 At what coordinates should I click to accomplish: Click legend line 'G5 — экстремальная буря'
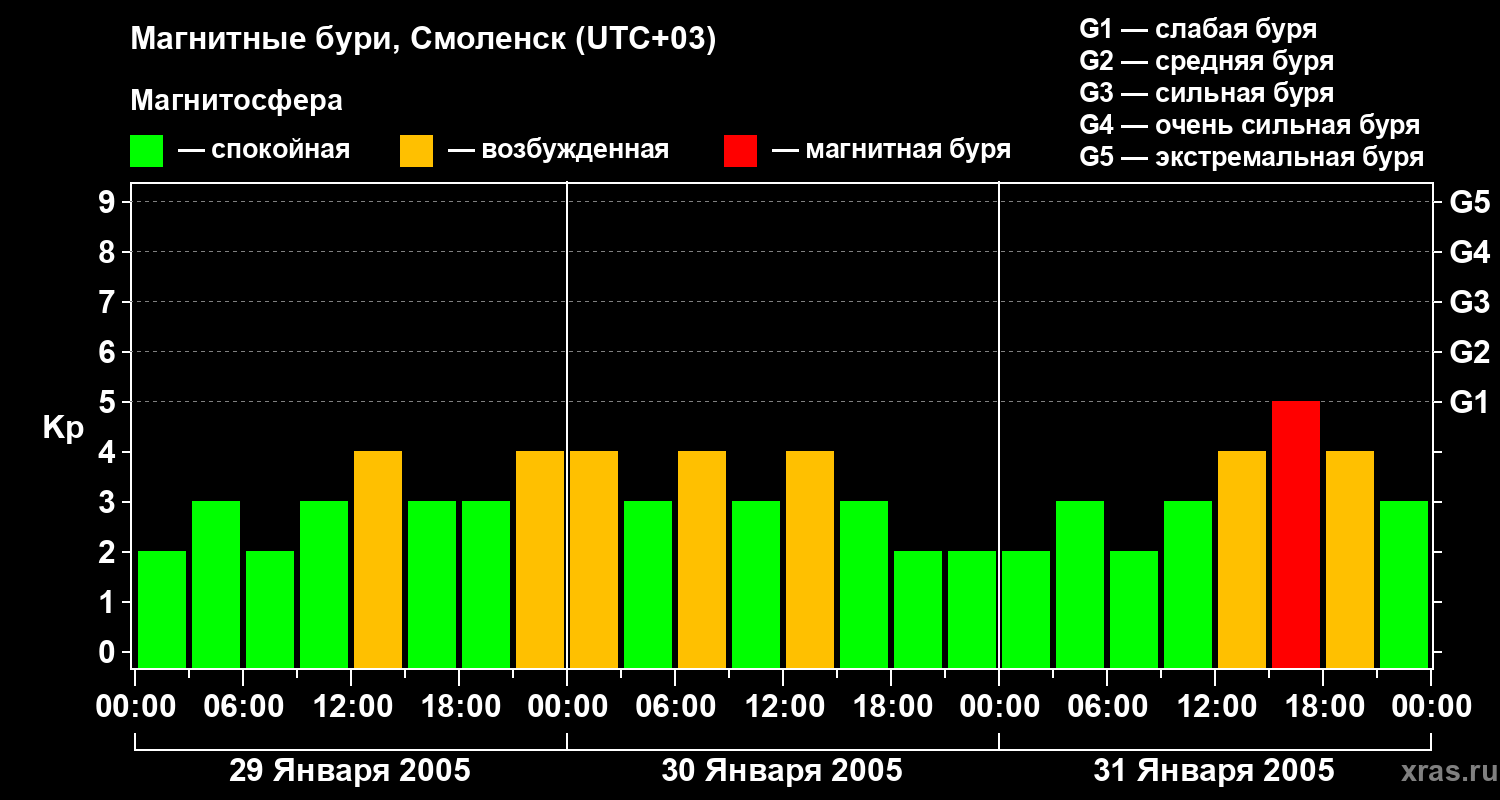point(1251,157)
